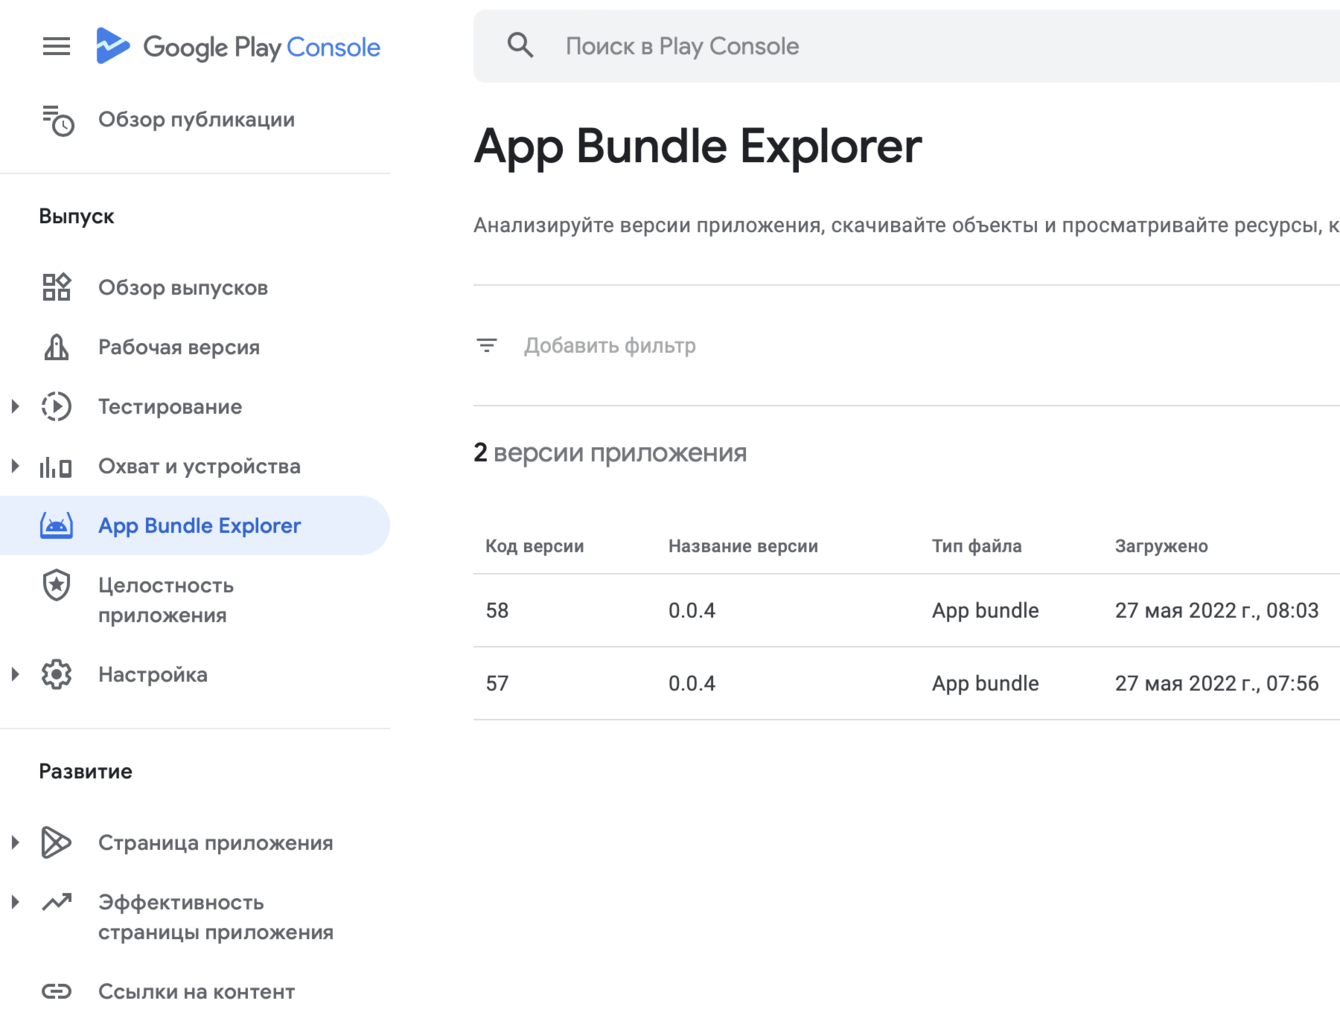Expand Эффективность страницы приложения arrow

15,902
